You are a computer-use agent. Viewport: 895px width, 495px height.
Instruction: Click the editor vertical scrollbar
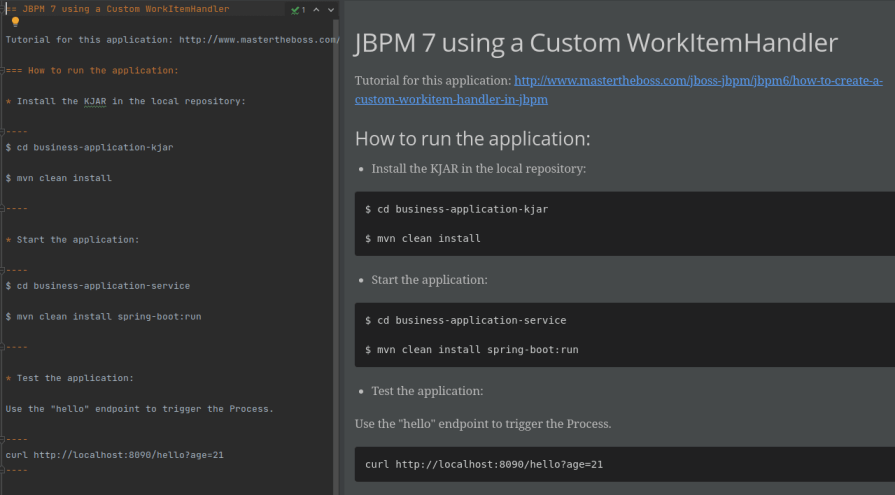coord(336,257)
